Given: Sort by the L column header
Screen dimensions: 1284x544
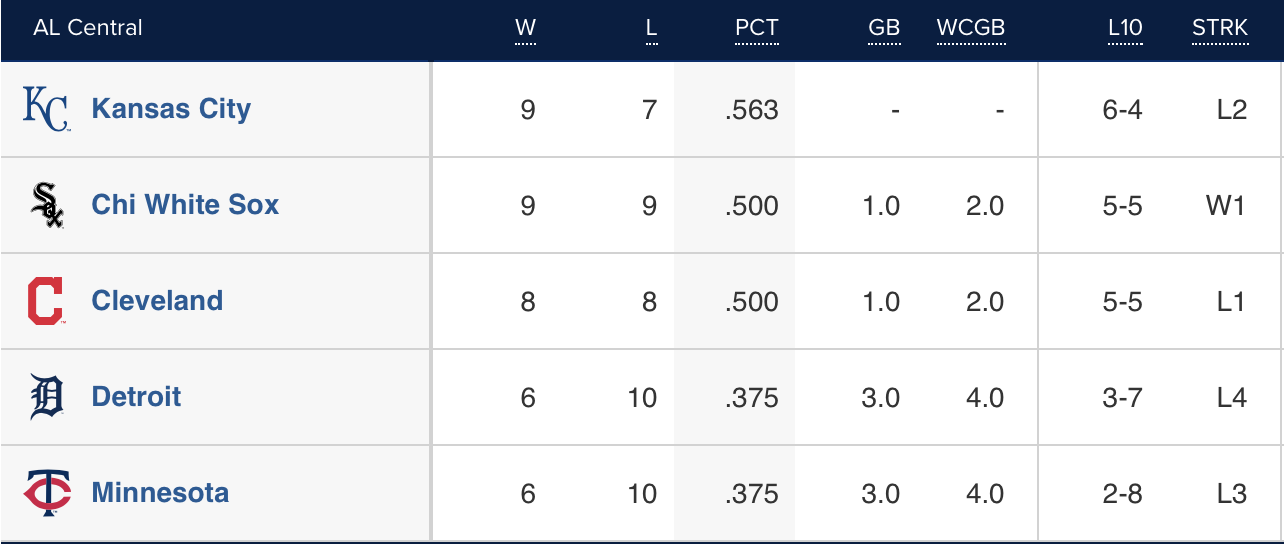Looking at the screenshot, I should (x=651, y=28).
